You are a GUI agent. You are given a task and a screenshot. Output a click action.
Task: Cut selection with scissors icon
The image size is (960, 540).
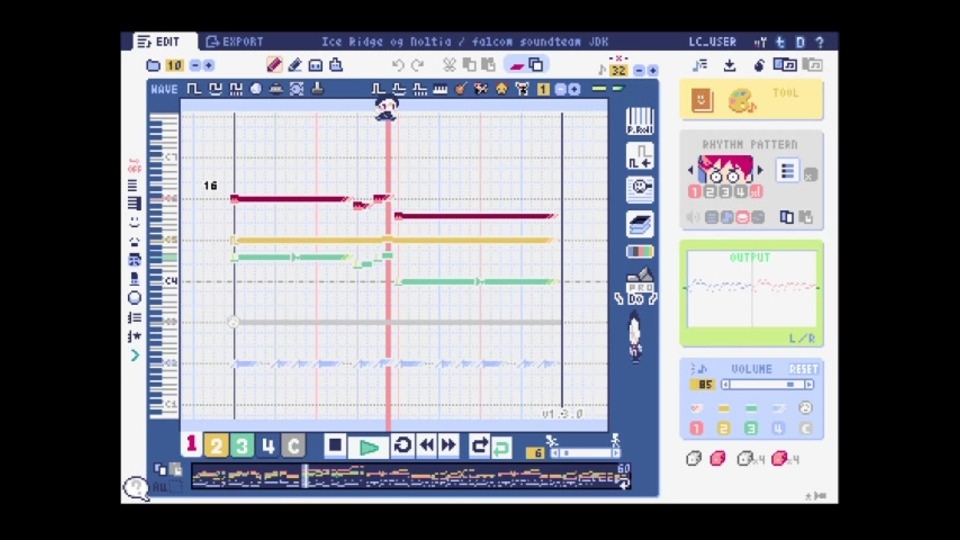[449, 65]
